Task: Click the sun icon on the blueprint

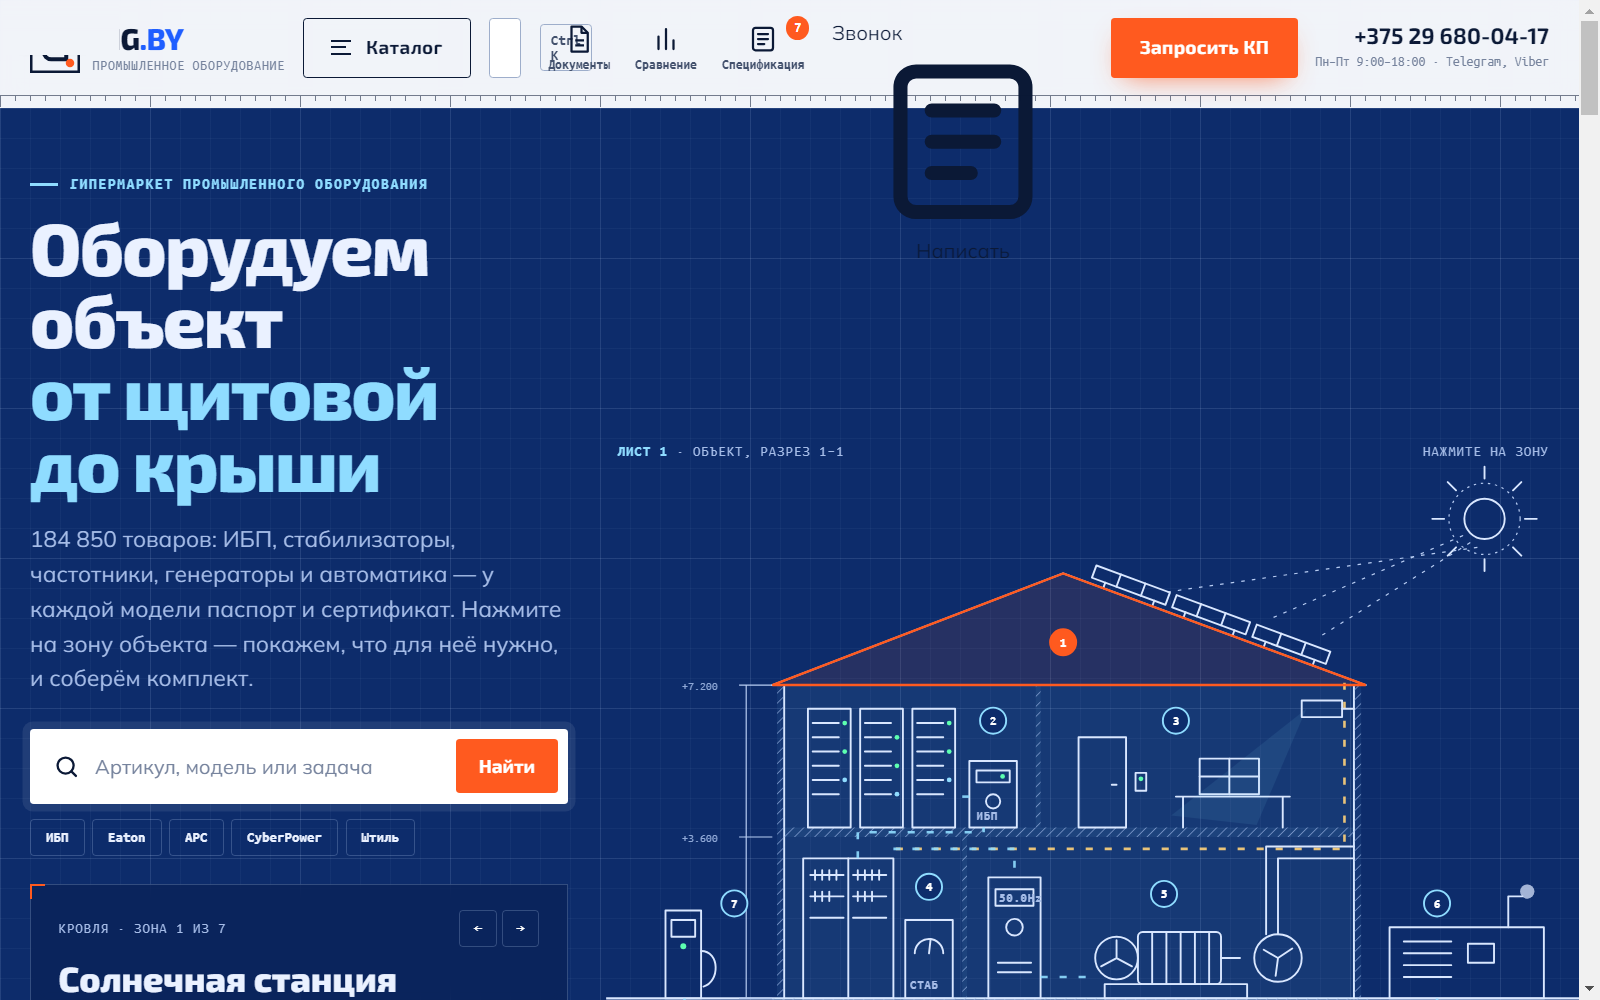Action: point(1484,519)
